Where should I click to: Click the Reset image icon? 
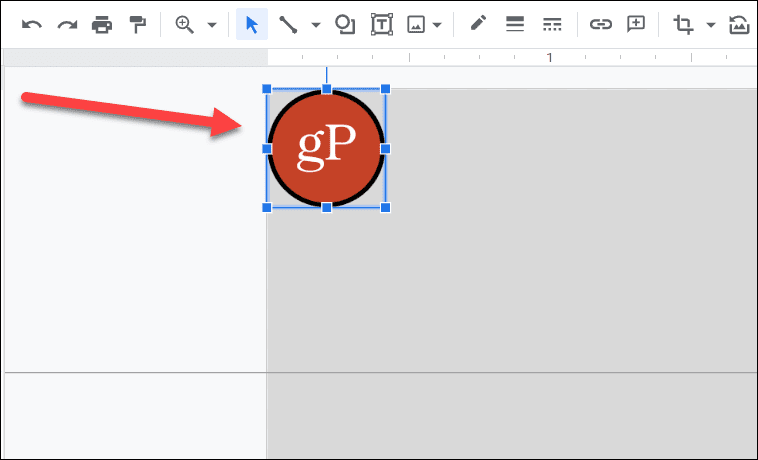point(739,25)
